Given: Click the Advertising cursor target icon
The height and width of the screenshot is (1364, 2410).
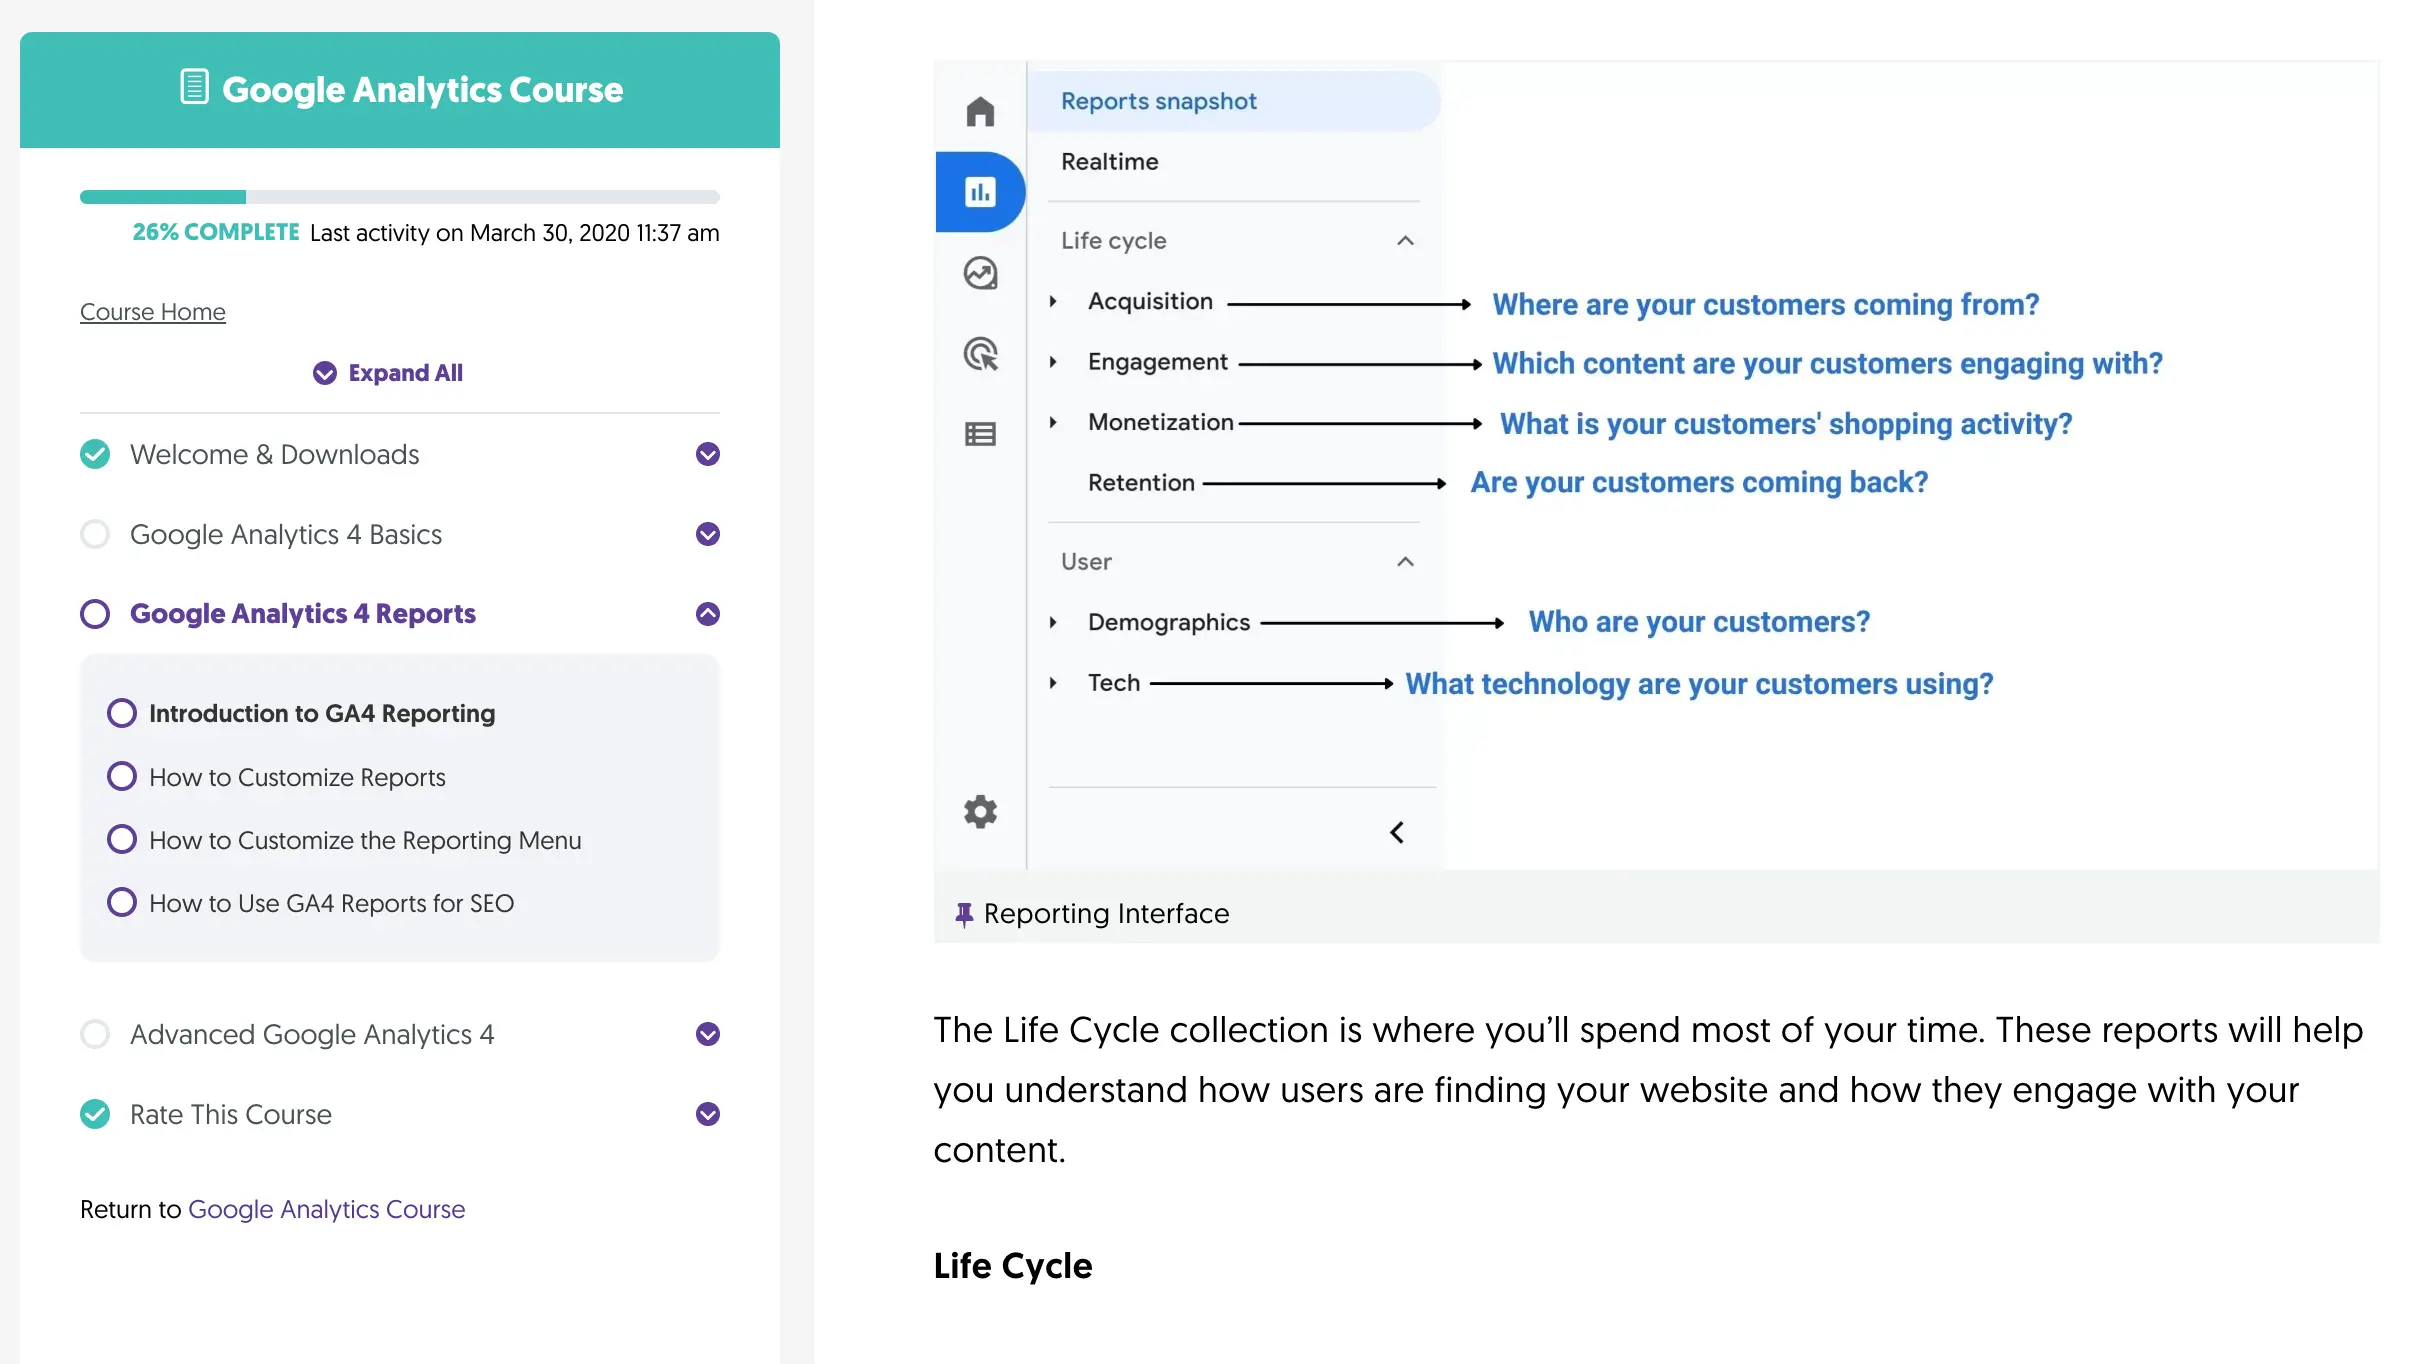Looking at the screenshot, I should pos(979,354).
